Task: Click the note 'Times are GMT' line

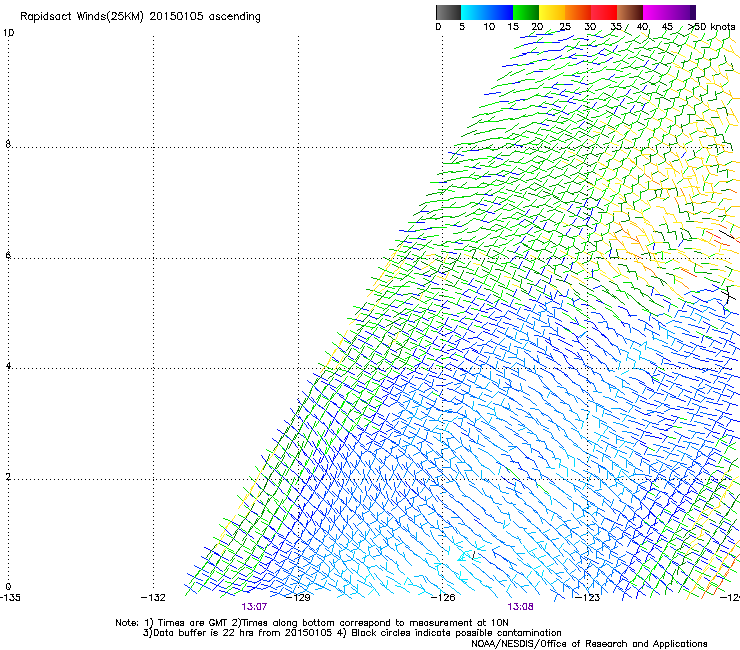Action: [x=312, y=623]
